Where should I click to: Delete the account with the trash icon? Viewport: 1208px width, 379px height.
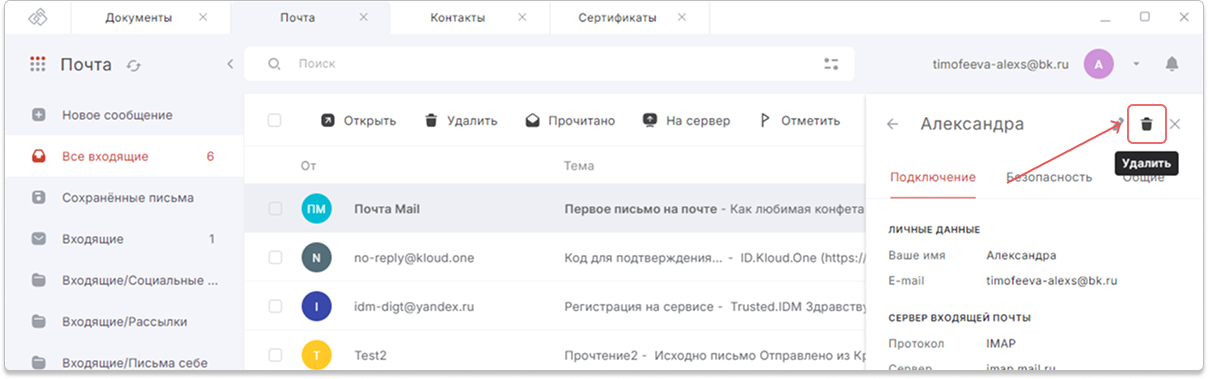[1147, 124]
